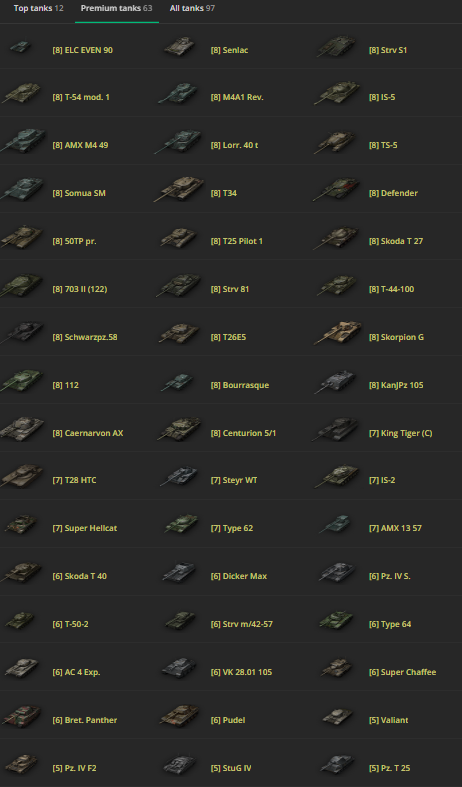Viewport: 462px width, 787px height.
Task: Click the ELC EVEN 90 tank icon
Action: (21, 47)
